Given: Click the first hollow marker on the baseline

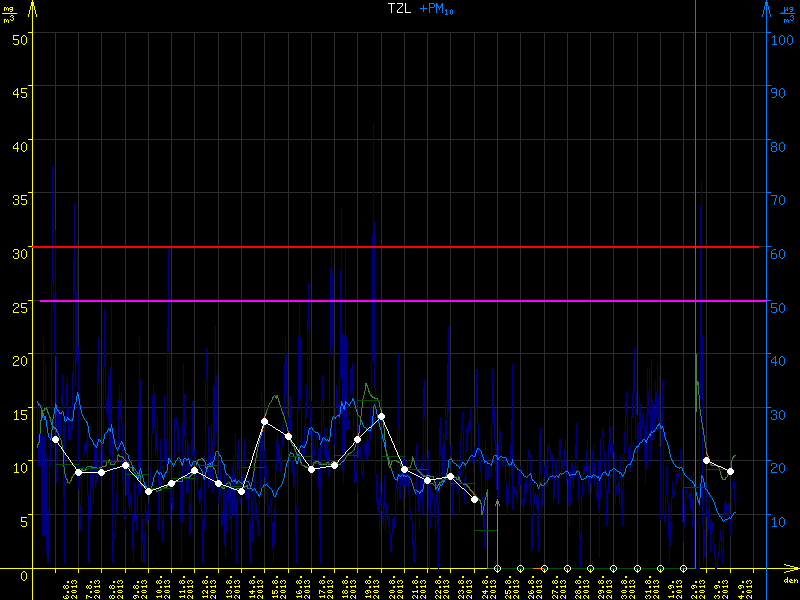Looking at the screenshot, I should coord(497,569).
